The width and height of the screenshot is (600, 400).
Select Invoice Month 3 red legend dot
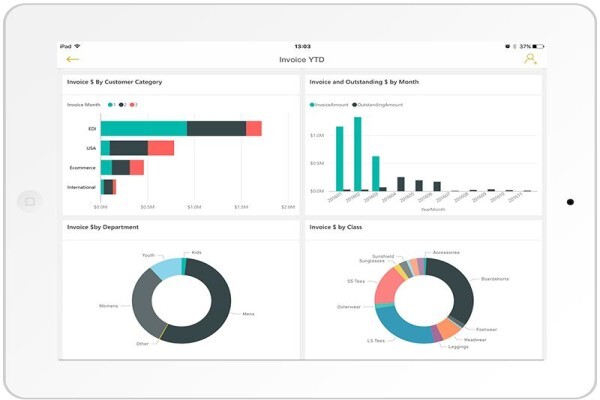point(132,104)
